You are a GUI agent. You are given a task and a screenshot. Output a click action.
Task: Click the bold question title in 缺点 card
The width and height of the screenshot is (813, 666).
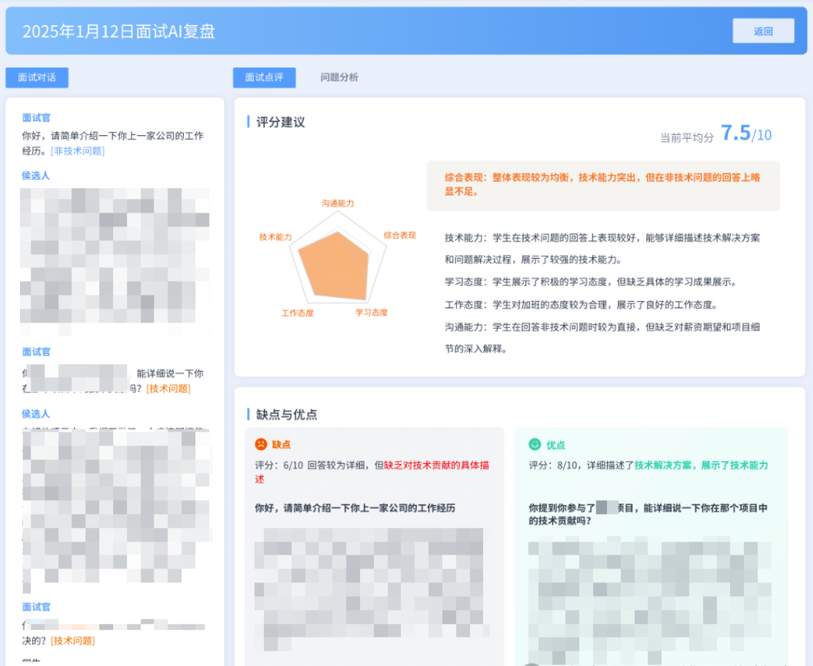355,508
